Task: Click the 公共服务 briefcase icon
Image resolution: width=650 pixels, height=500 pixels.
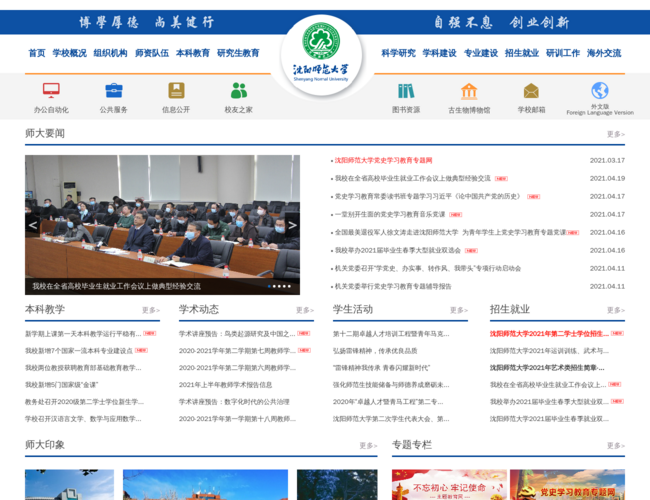Action: coord(114,90)
